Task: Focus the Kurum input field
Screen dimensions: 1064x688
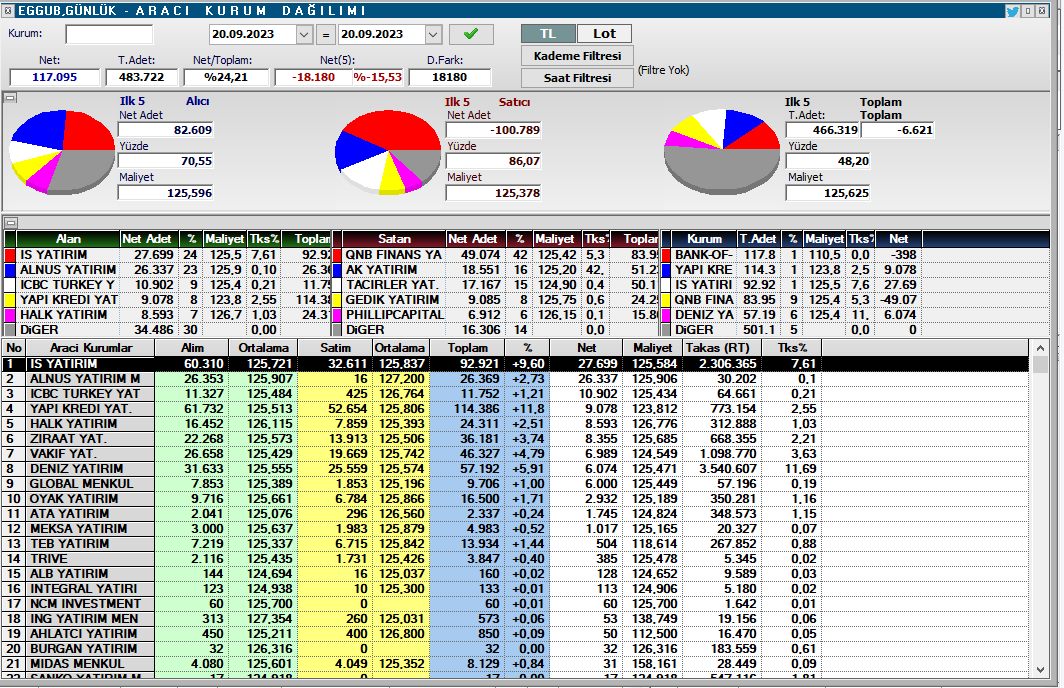Action: (109, 34)
